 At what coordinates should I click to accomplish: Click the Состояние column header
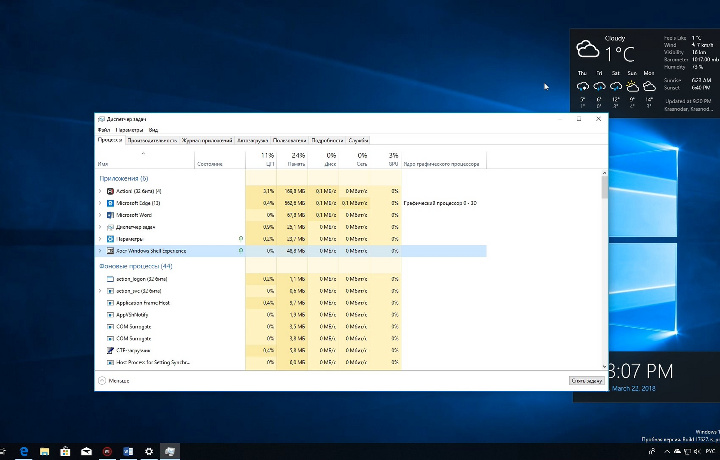[x=220, y=159]
